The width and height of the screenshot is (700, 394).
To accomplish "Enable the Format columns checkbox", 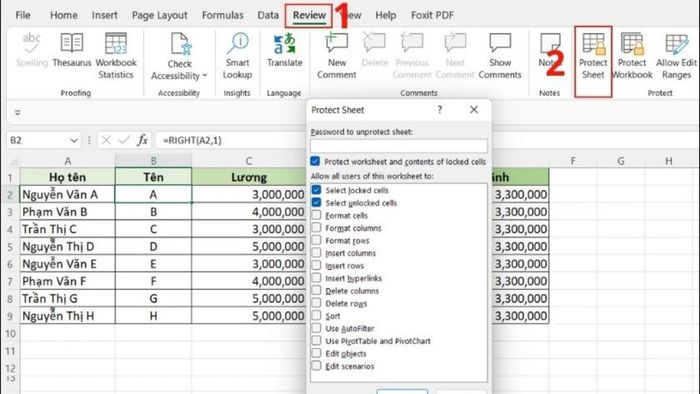I will tap(316, 227).
